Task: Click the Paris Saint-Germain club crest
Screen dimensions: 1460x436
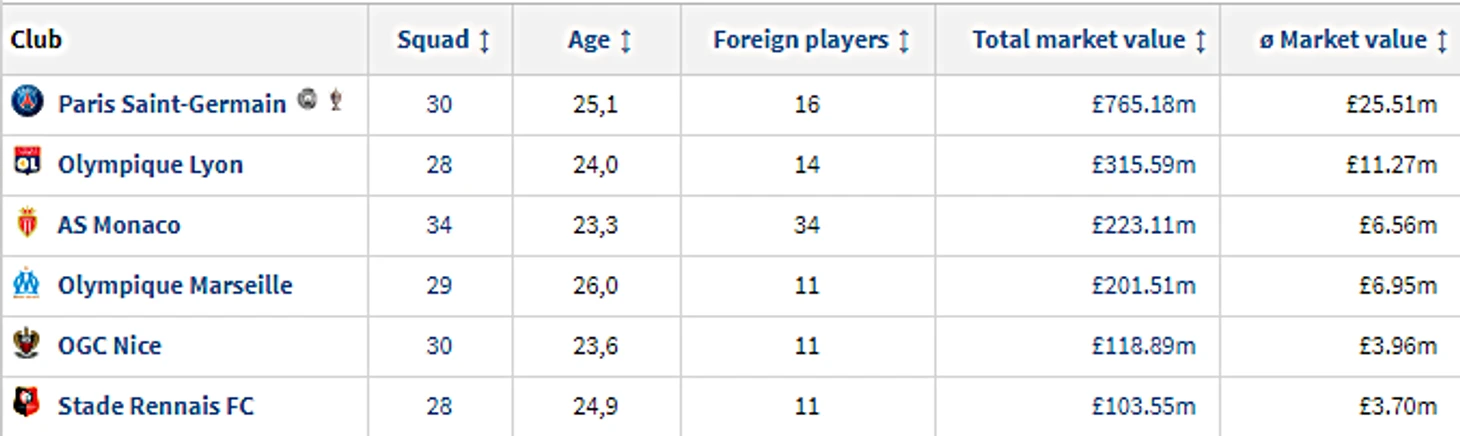Action: [27, 101]
